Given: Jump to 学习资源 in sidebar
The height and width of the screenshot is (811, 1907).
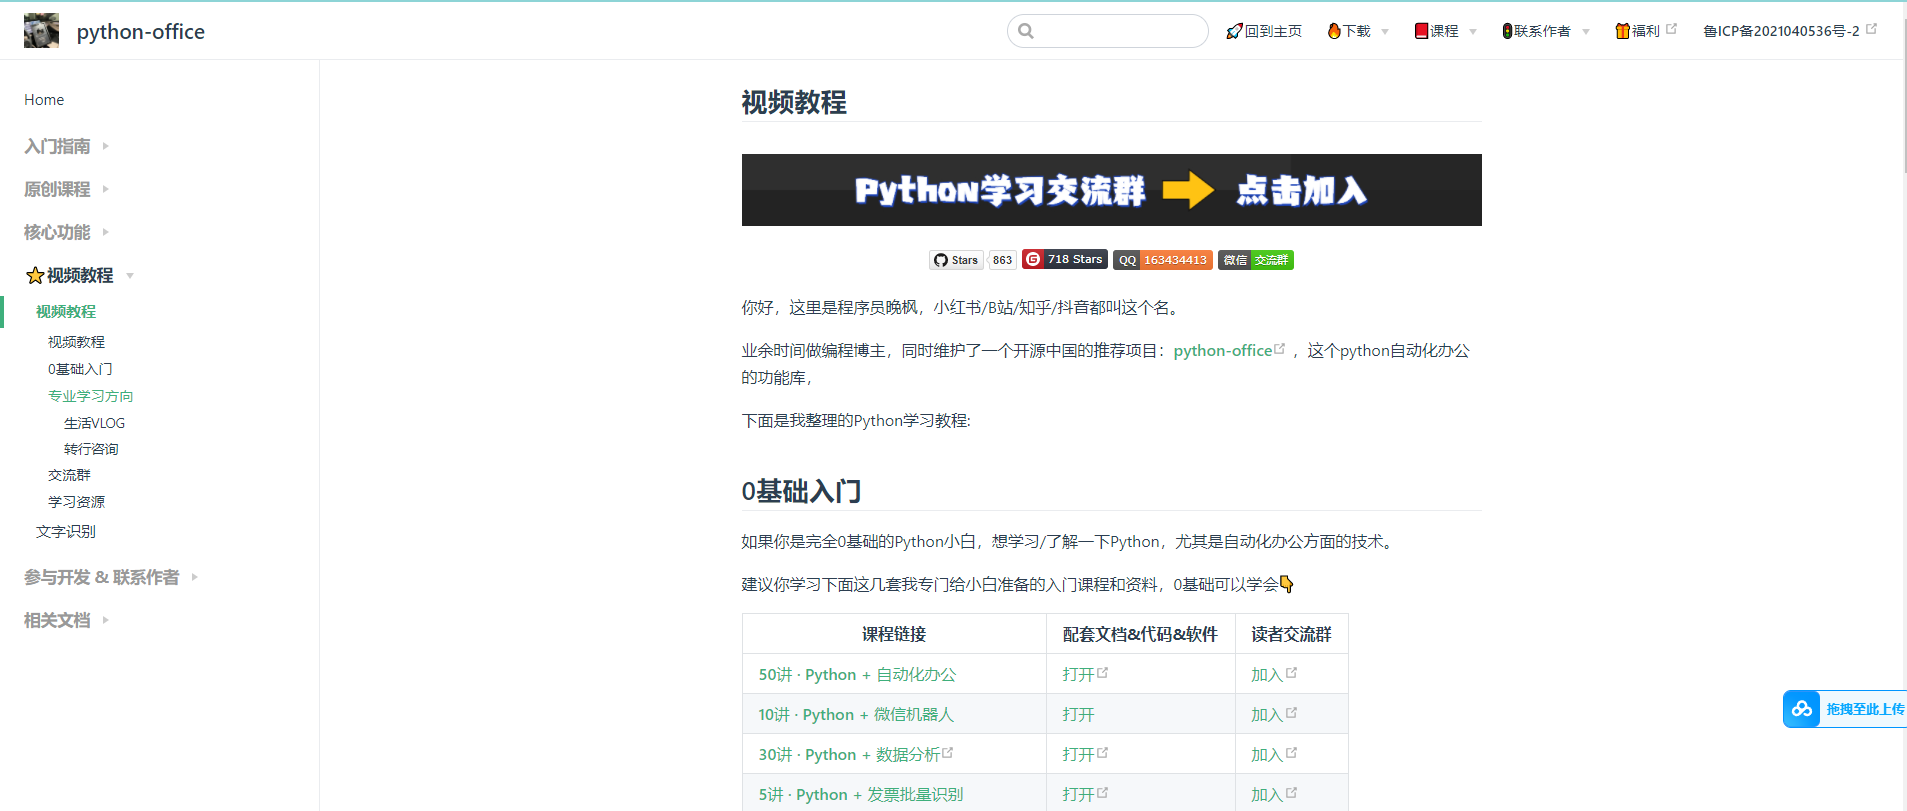Looking at the screenshot, I should click(76, 502).
